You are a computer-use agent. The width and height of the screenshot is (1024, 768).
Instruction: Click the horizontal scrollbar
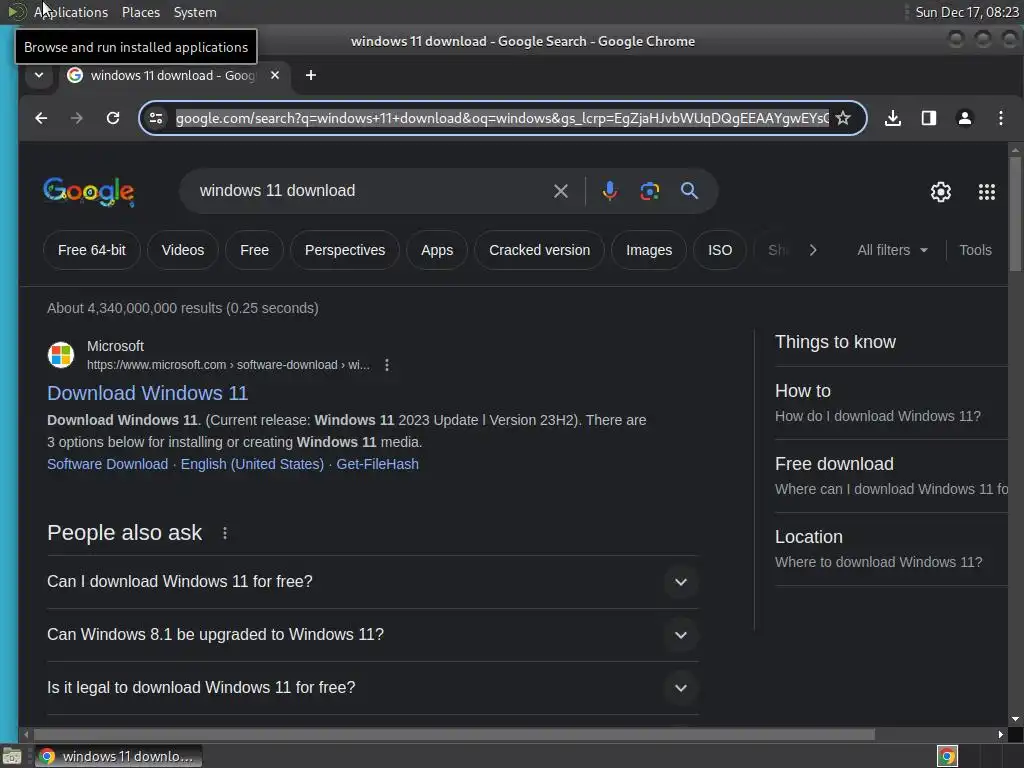[454, 735]
